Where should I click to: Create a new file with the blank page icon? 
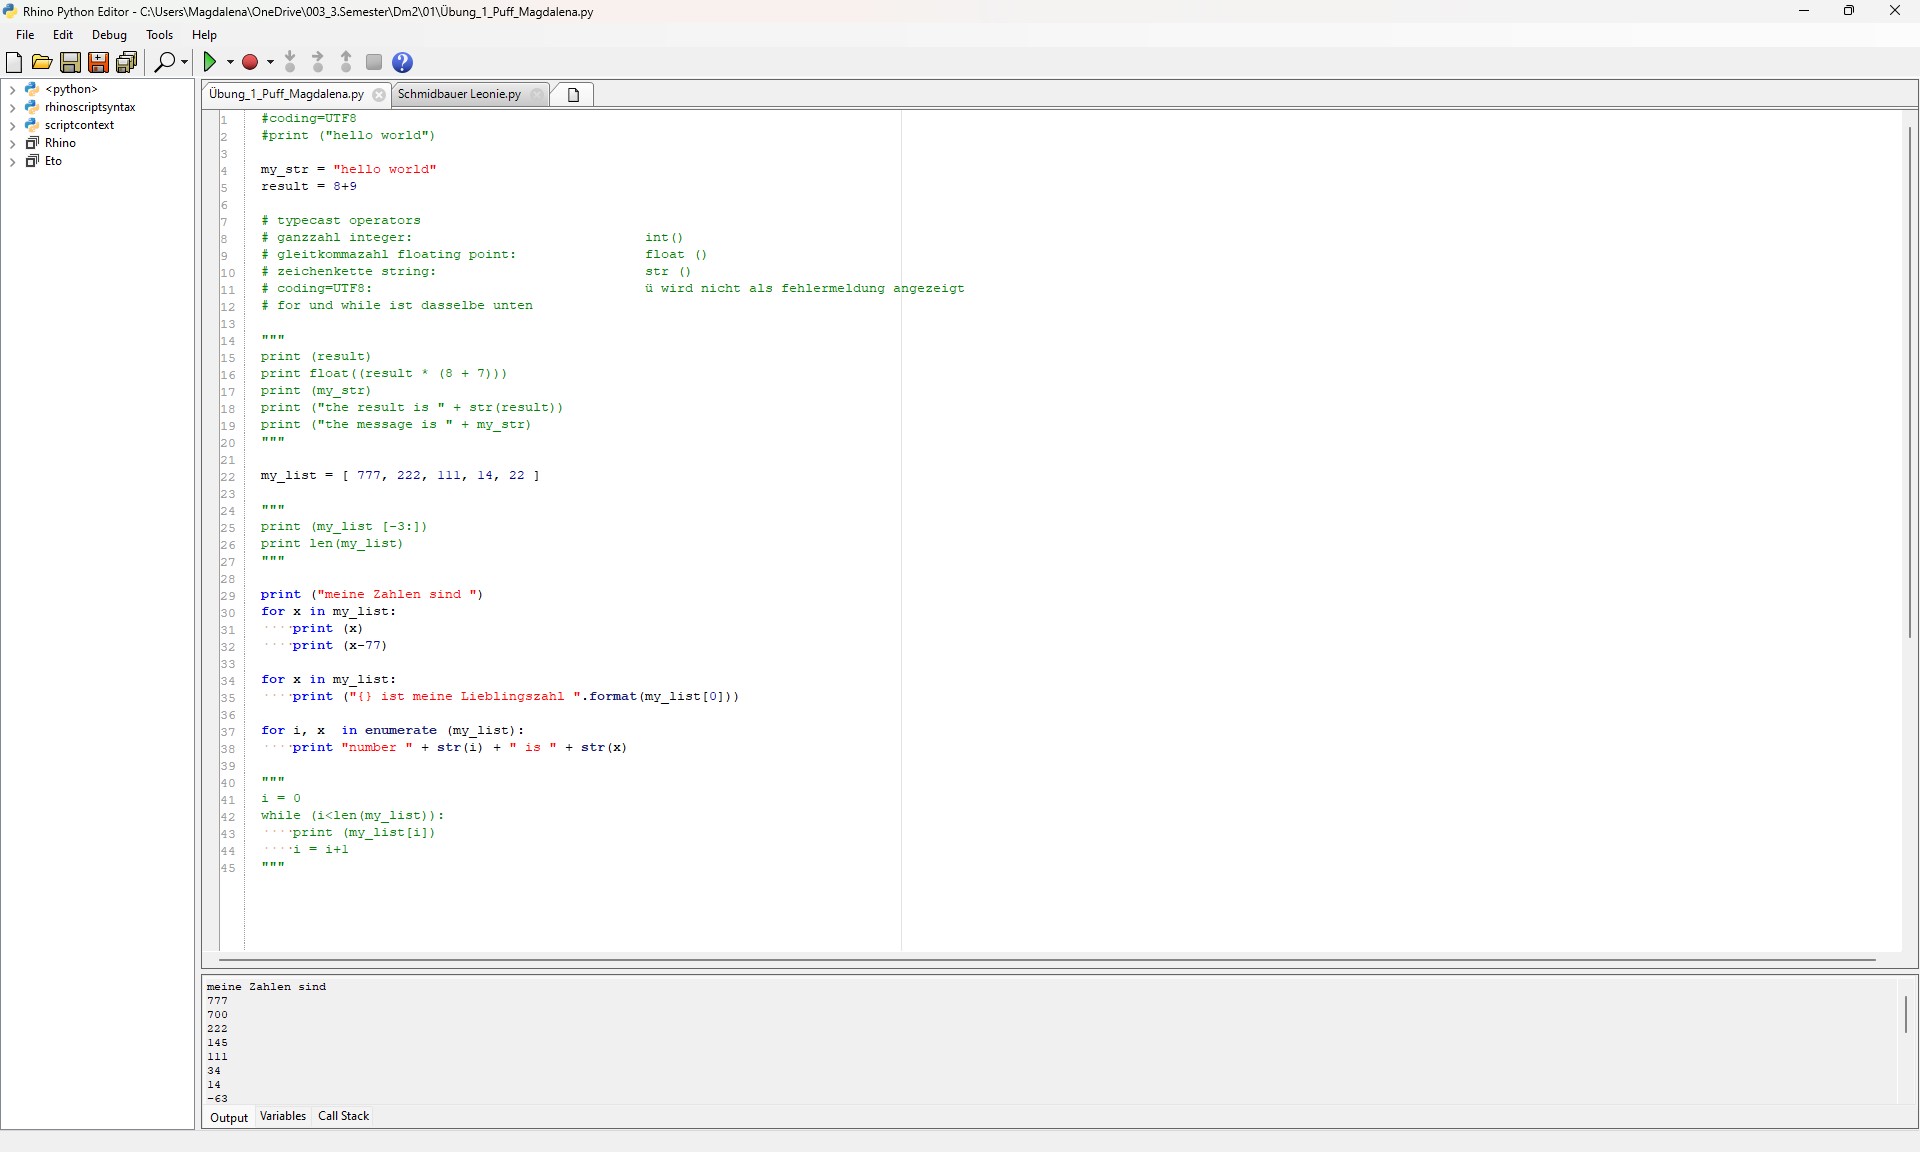pyautogui.click(x=14, y=62)
